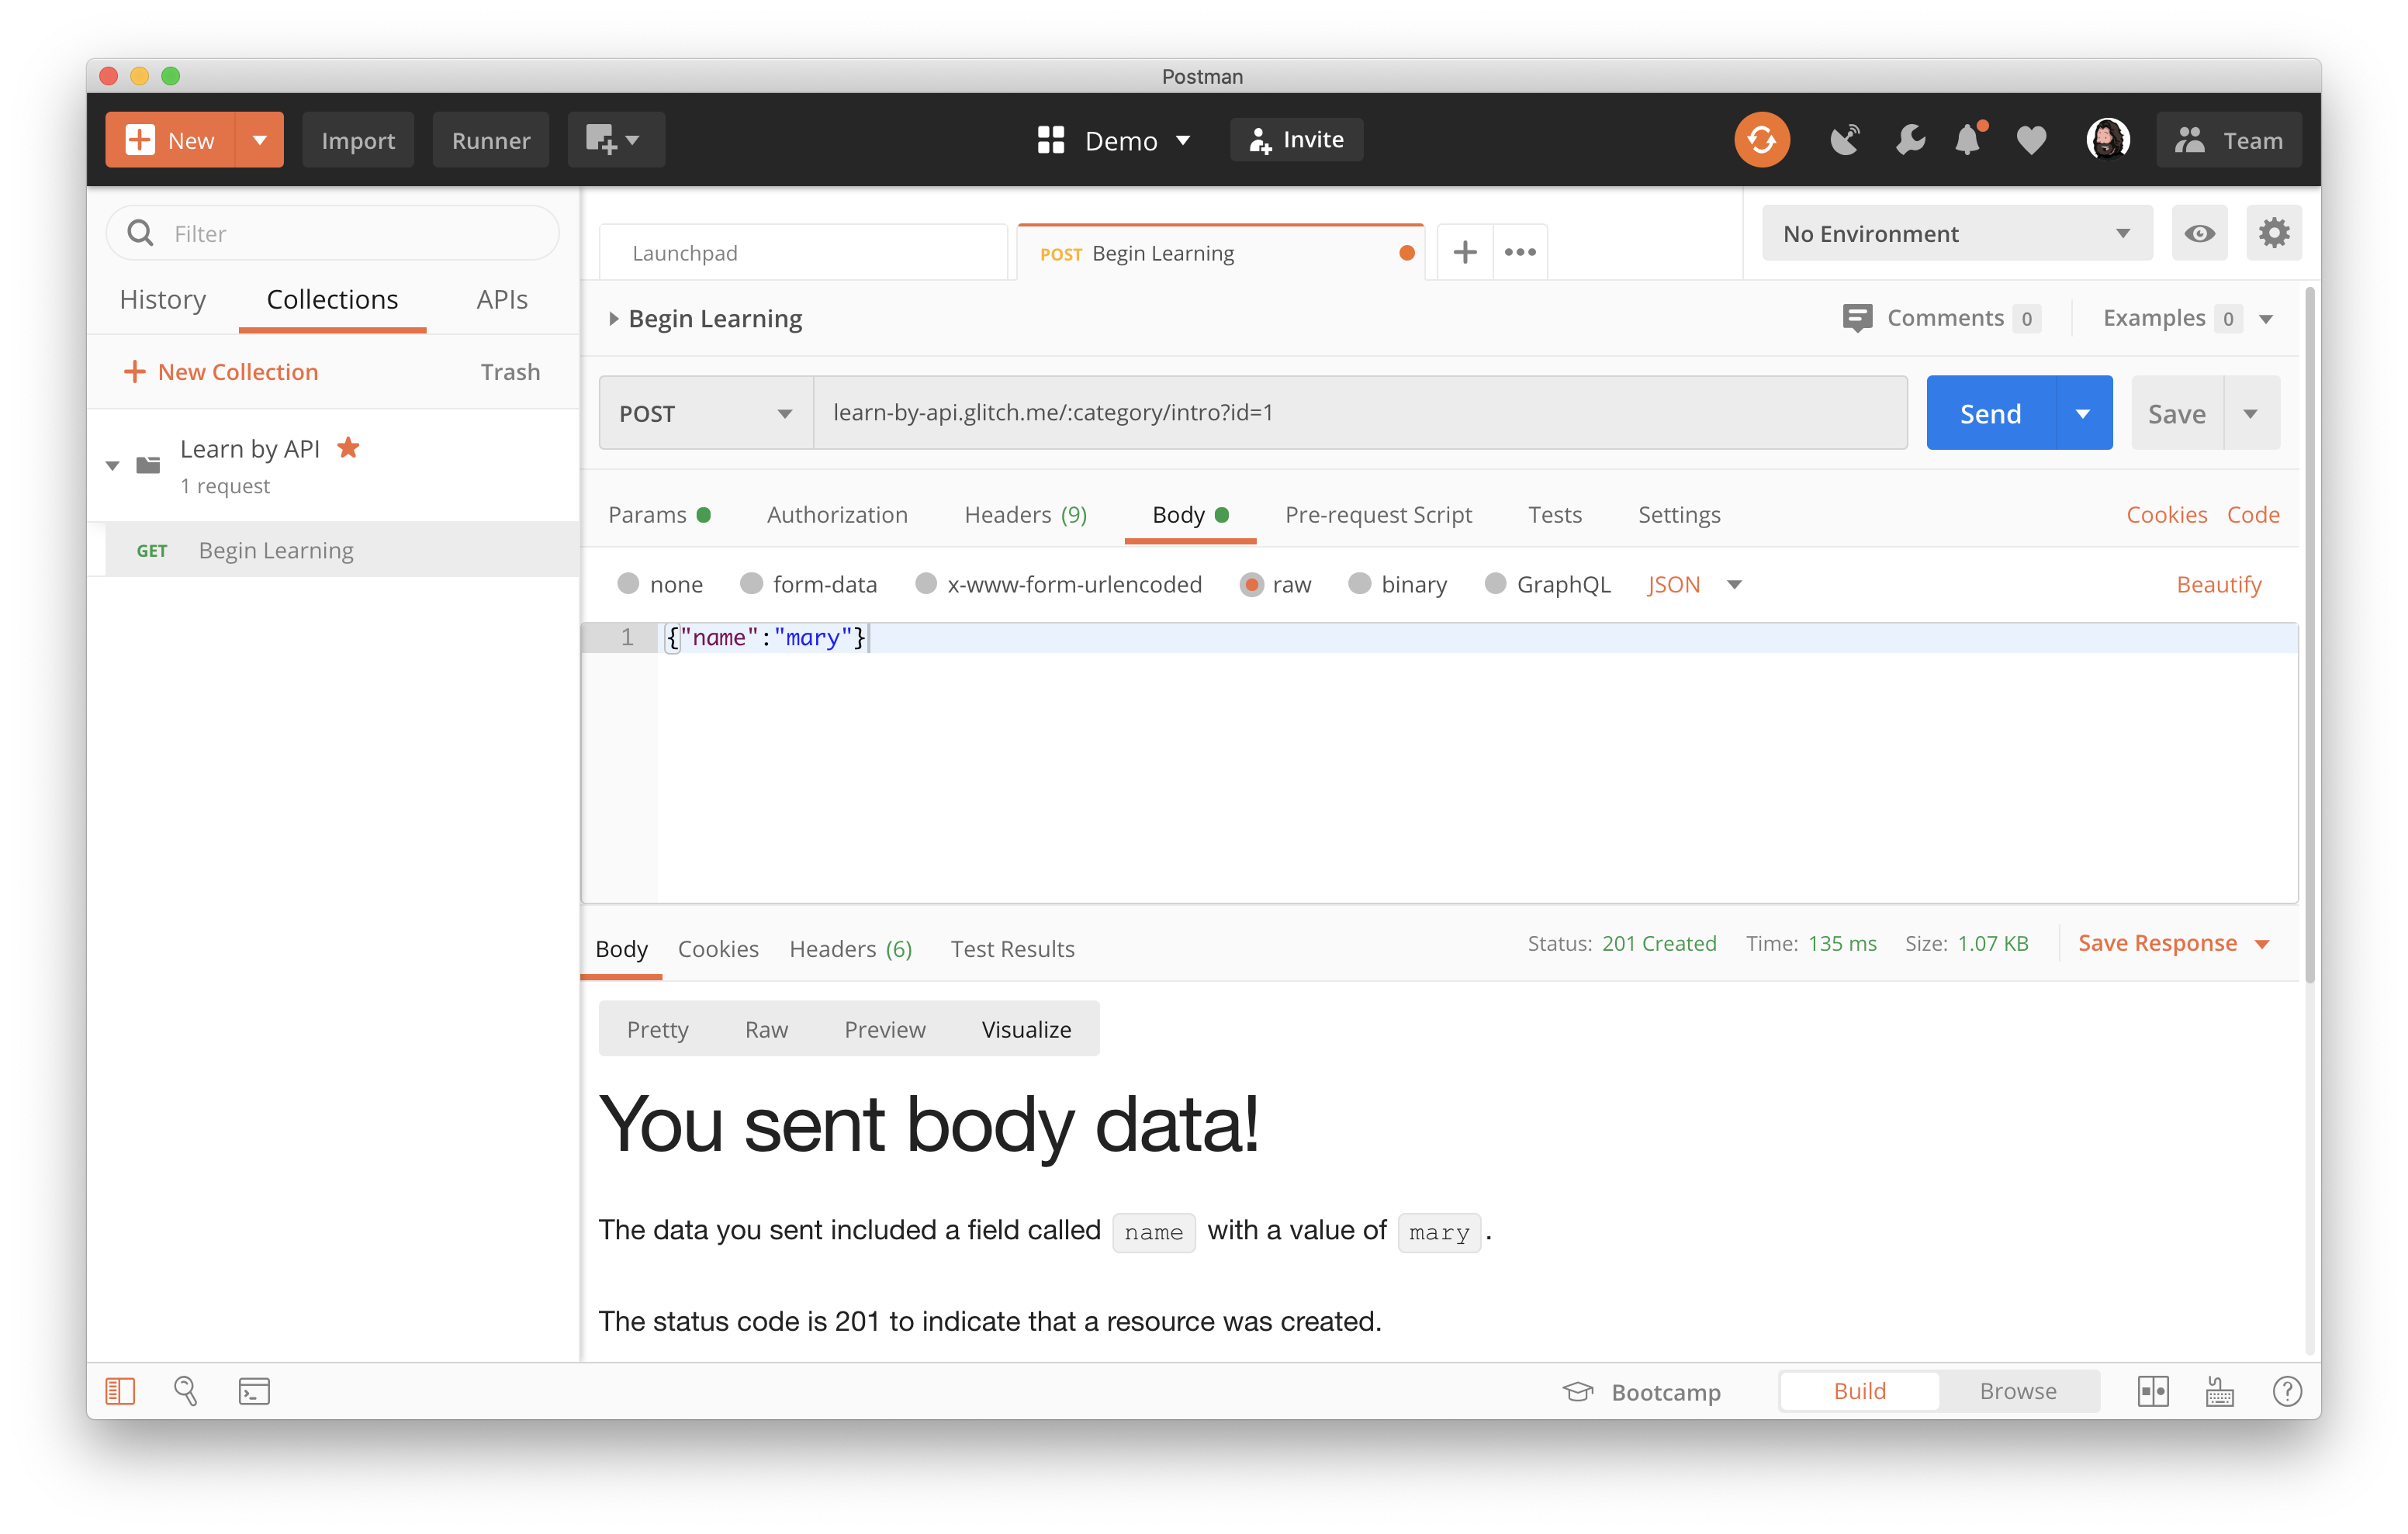Viewport: 2408px width, 1534px height.
Task: Switch response view to Pretty
Action: [x=657, y=1029]
